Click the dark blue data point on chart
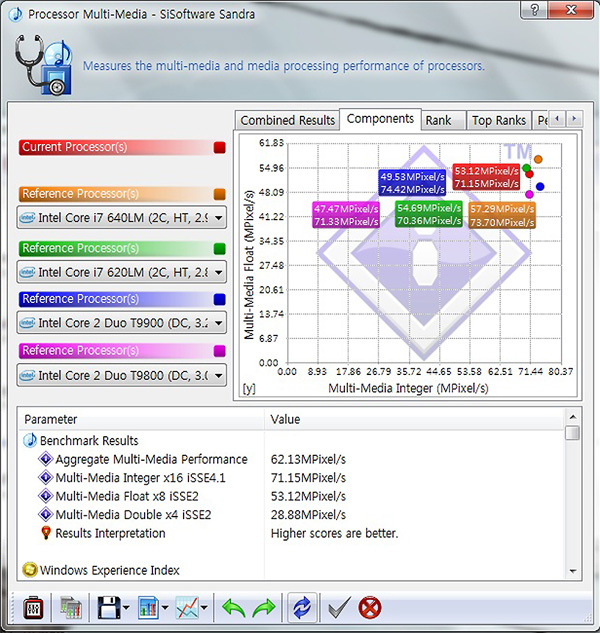The height and width of the screenshot is (633, 600). pyautogui.click(x=540, y=187)
